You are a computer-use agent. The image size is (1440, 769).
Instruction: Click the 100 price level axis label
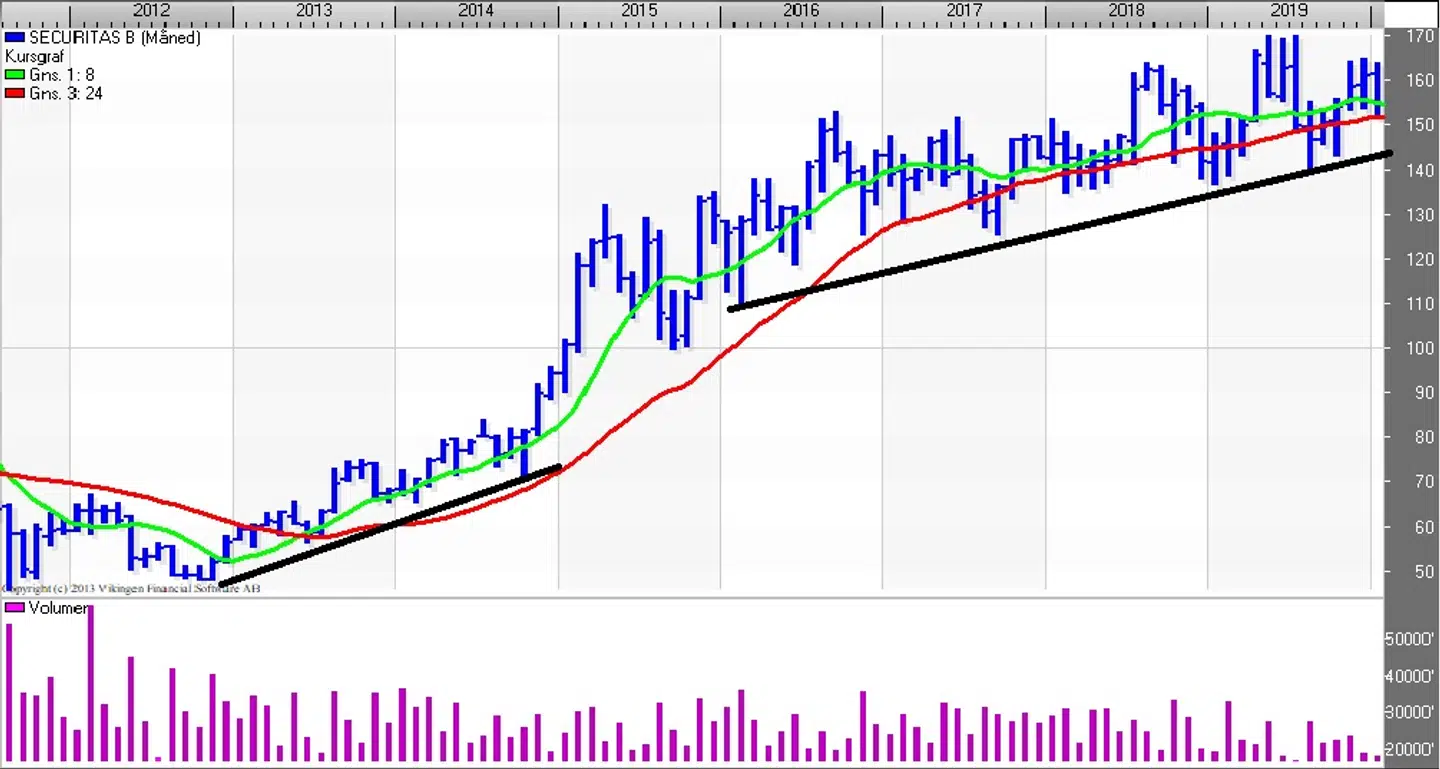pyautogui.click(x=1417, y=348)
